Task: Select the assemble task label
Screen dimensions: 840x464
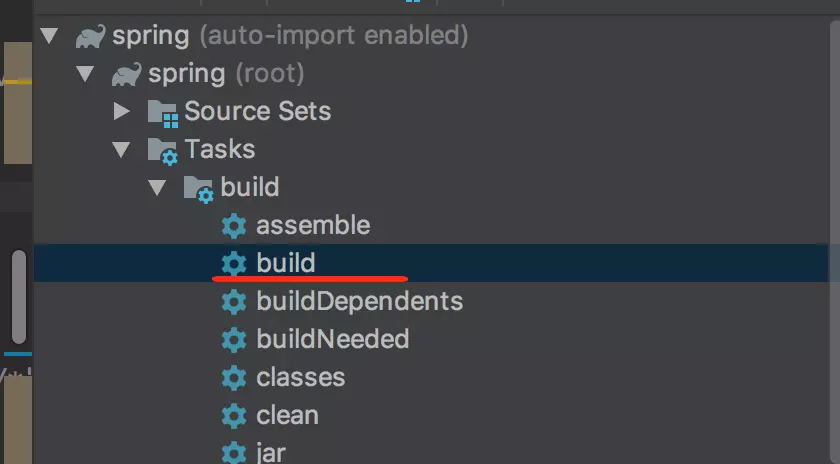Action: pyautogui.click(x=313, y=226)
